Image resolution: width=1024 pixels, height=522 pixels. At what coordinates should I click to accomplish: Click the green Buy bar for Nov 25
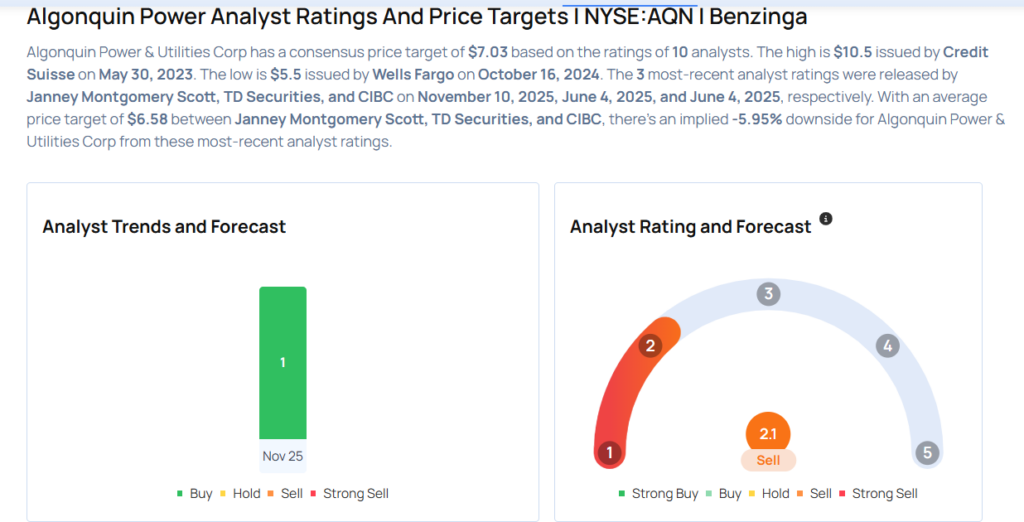click(x=283, y=363)
